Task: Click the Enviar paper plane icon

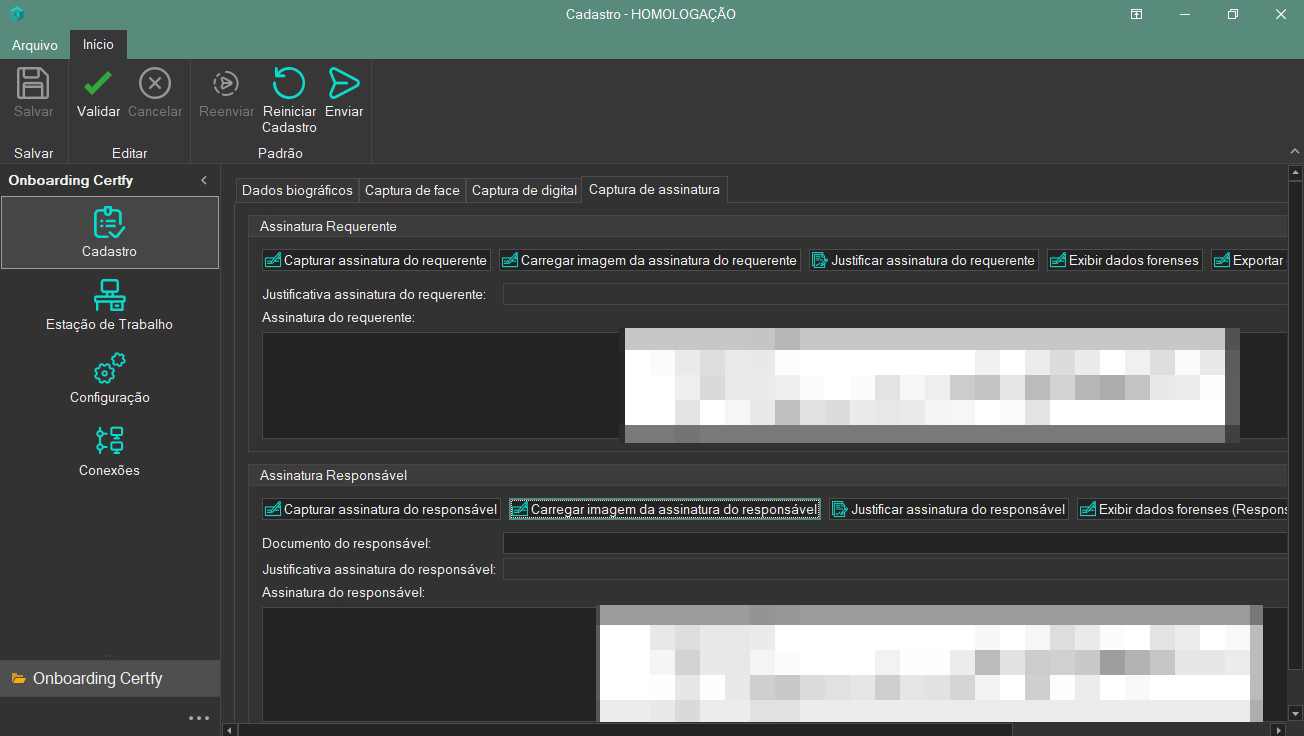Action: point(344,84)
